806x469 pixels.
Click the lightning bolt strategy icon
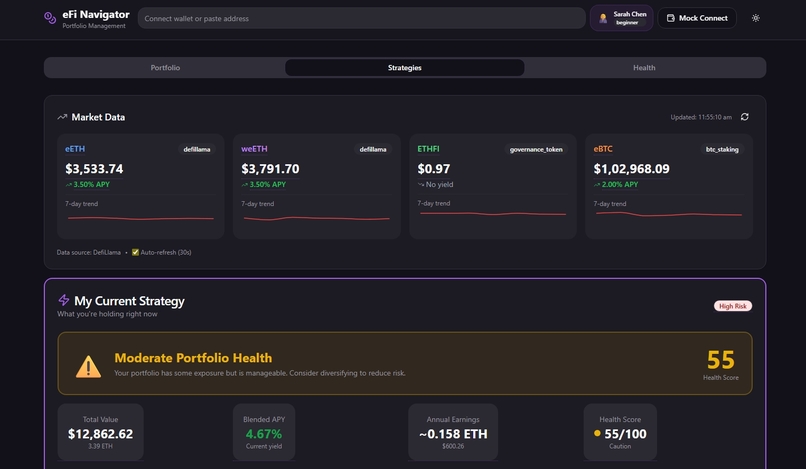point(63,300)
